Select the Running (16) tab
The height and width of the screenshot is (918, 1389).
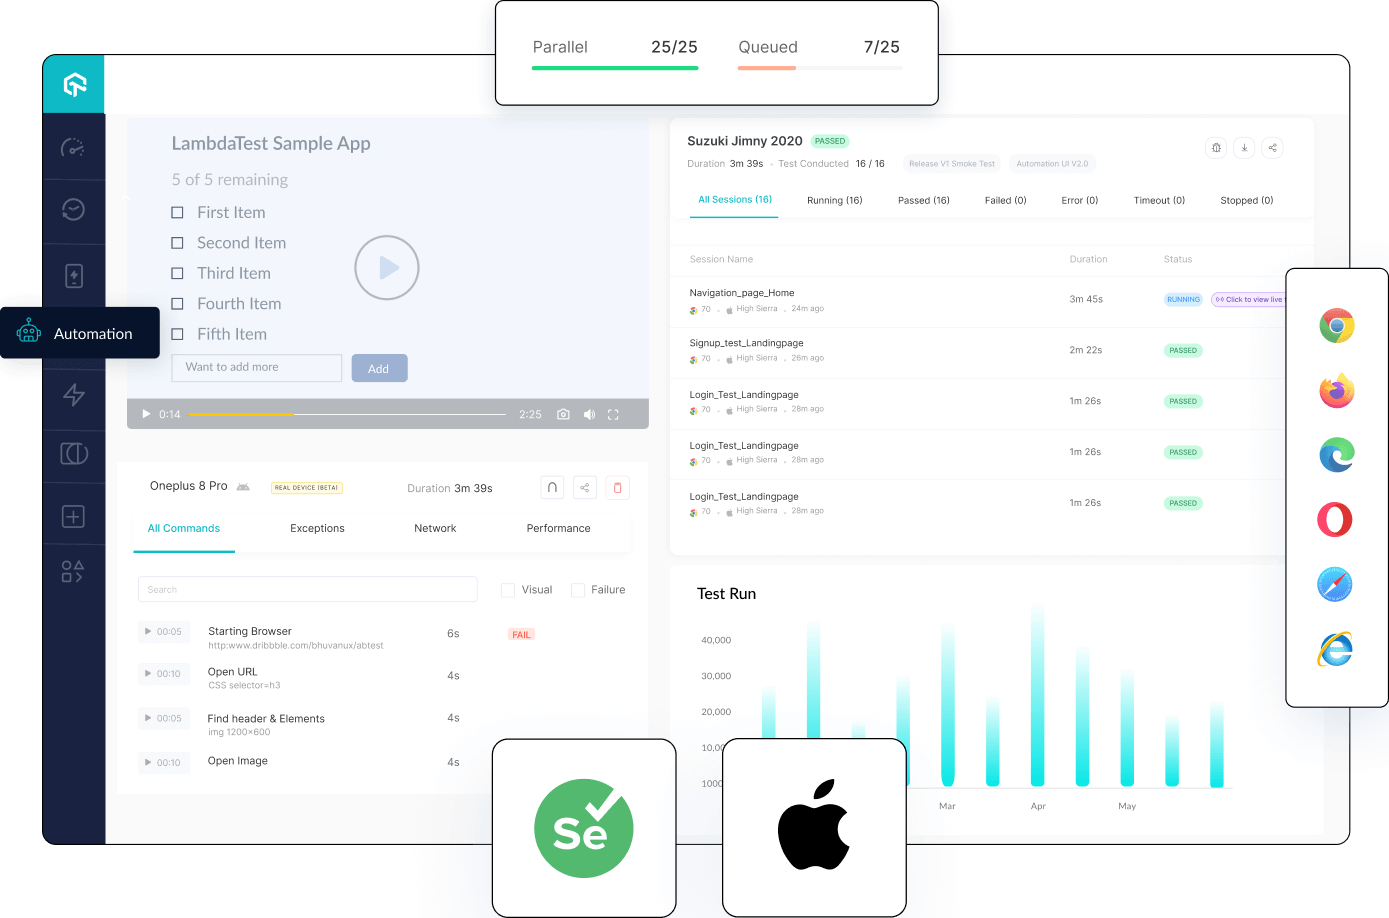point(835,200)
